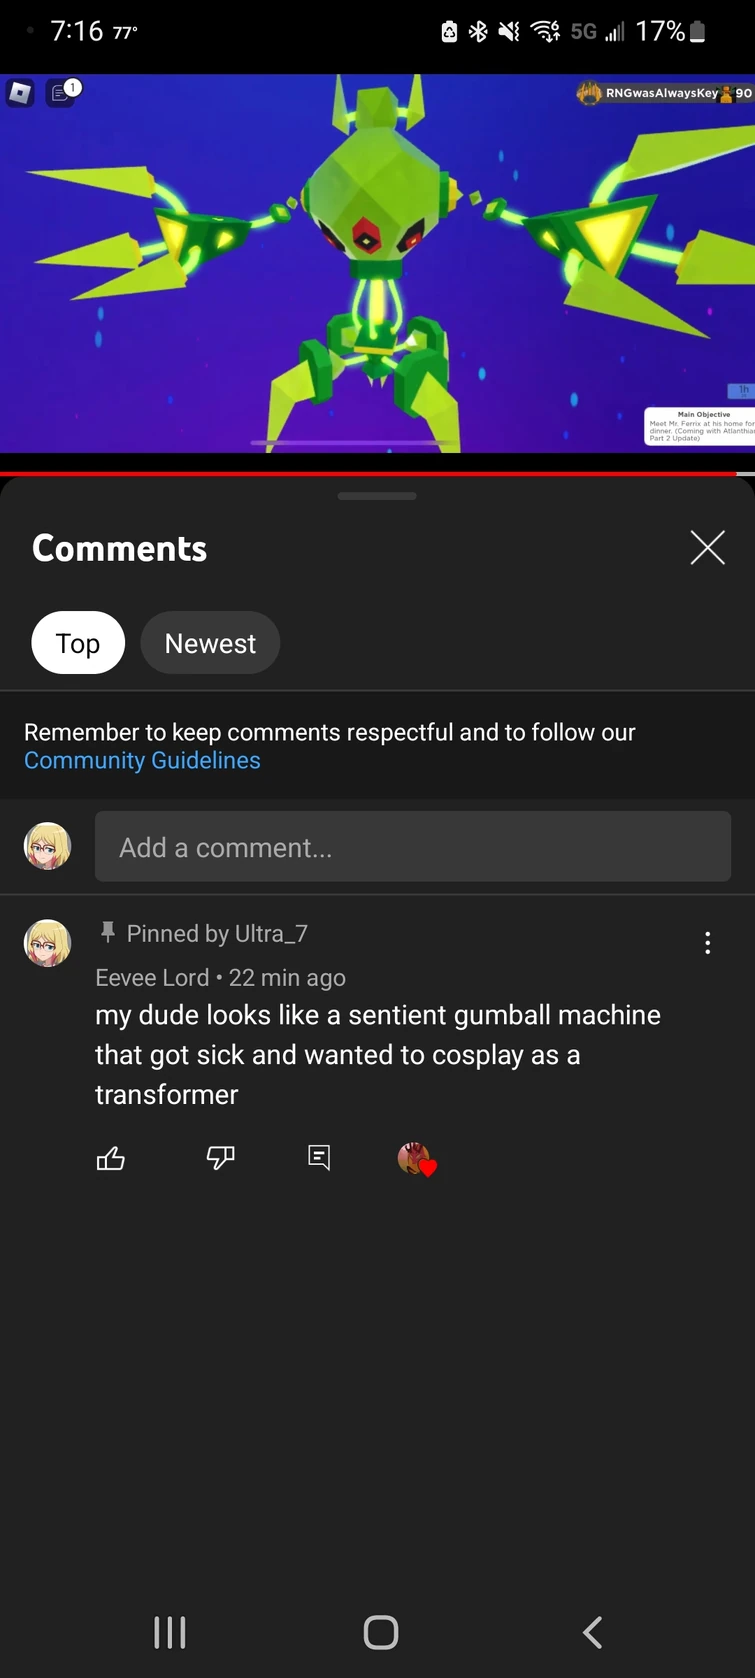Open Eevee Lord's commenter name
Viewport: 755px width, 1678px height.
tap(152, 978)
